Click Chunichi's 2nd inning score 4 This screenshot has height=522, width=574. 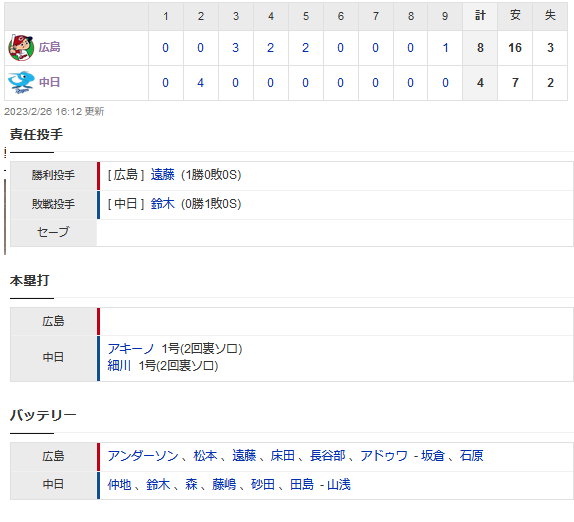coord(200,83)
